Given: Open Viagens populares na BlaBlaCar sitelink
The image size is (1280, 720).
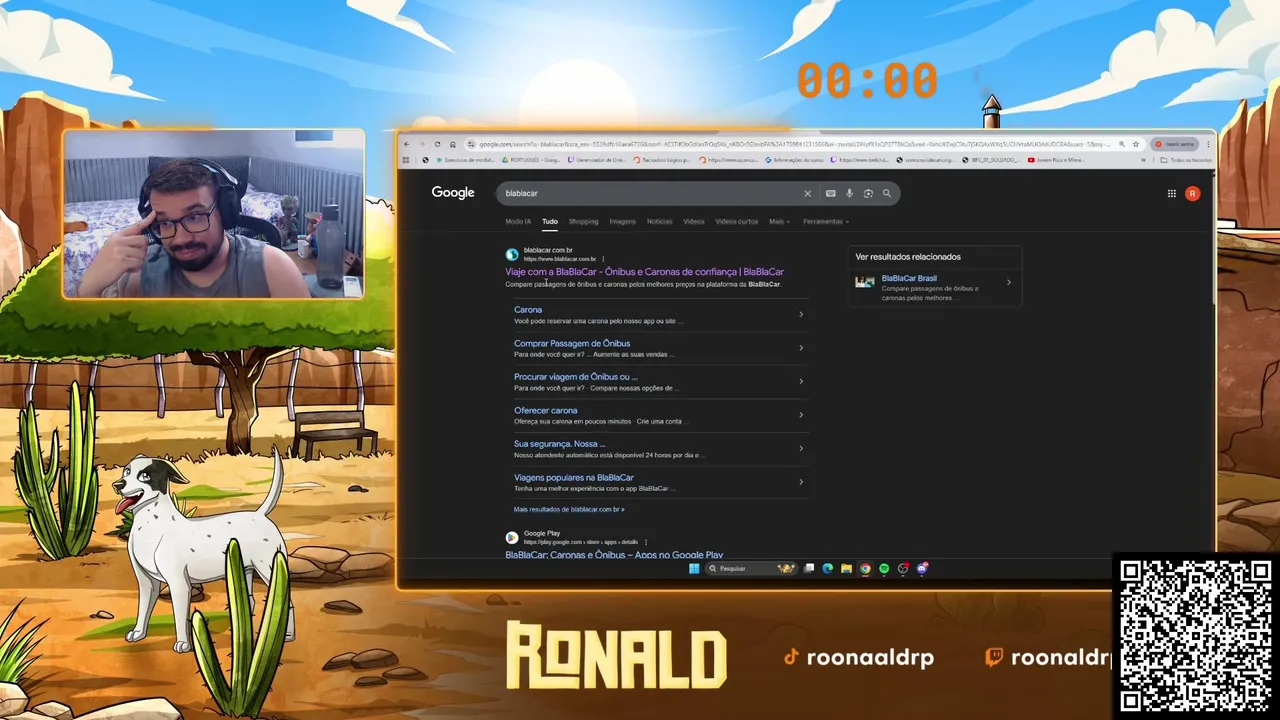Looking at the screenshot, I should (574, 477).
